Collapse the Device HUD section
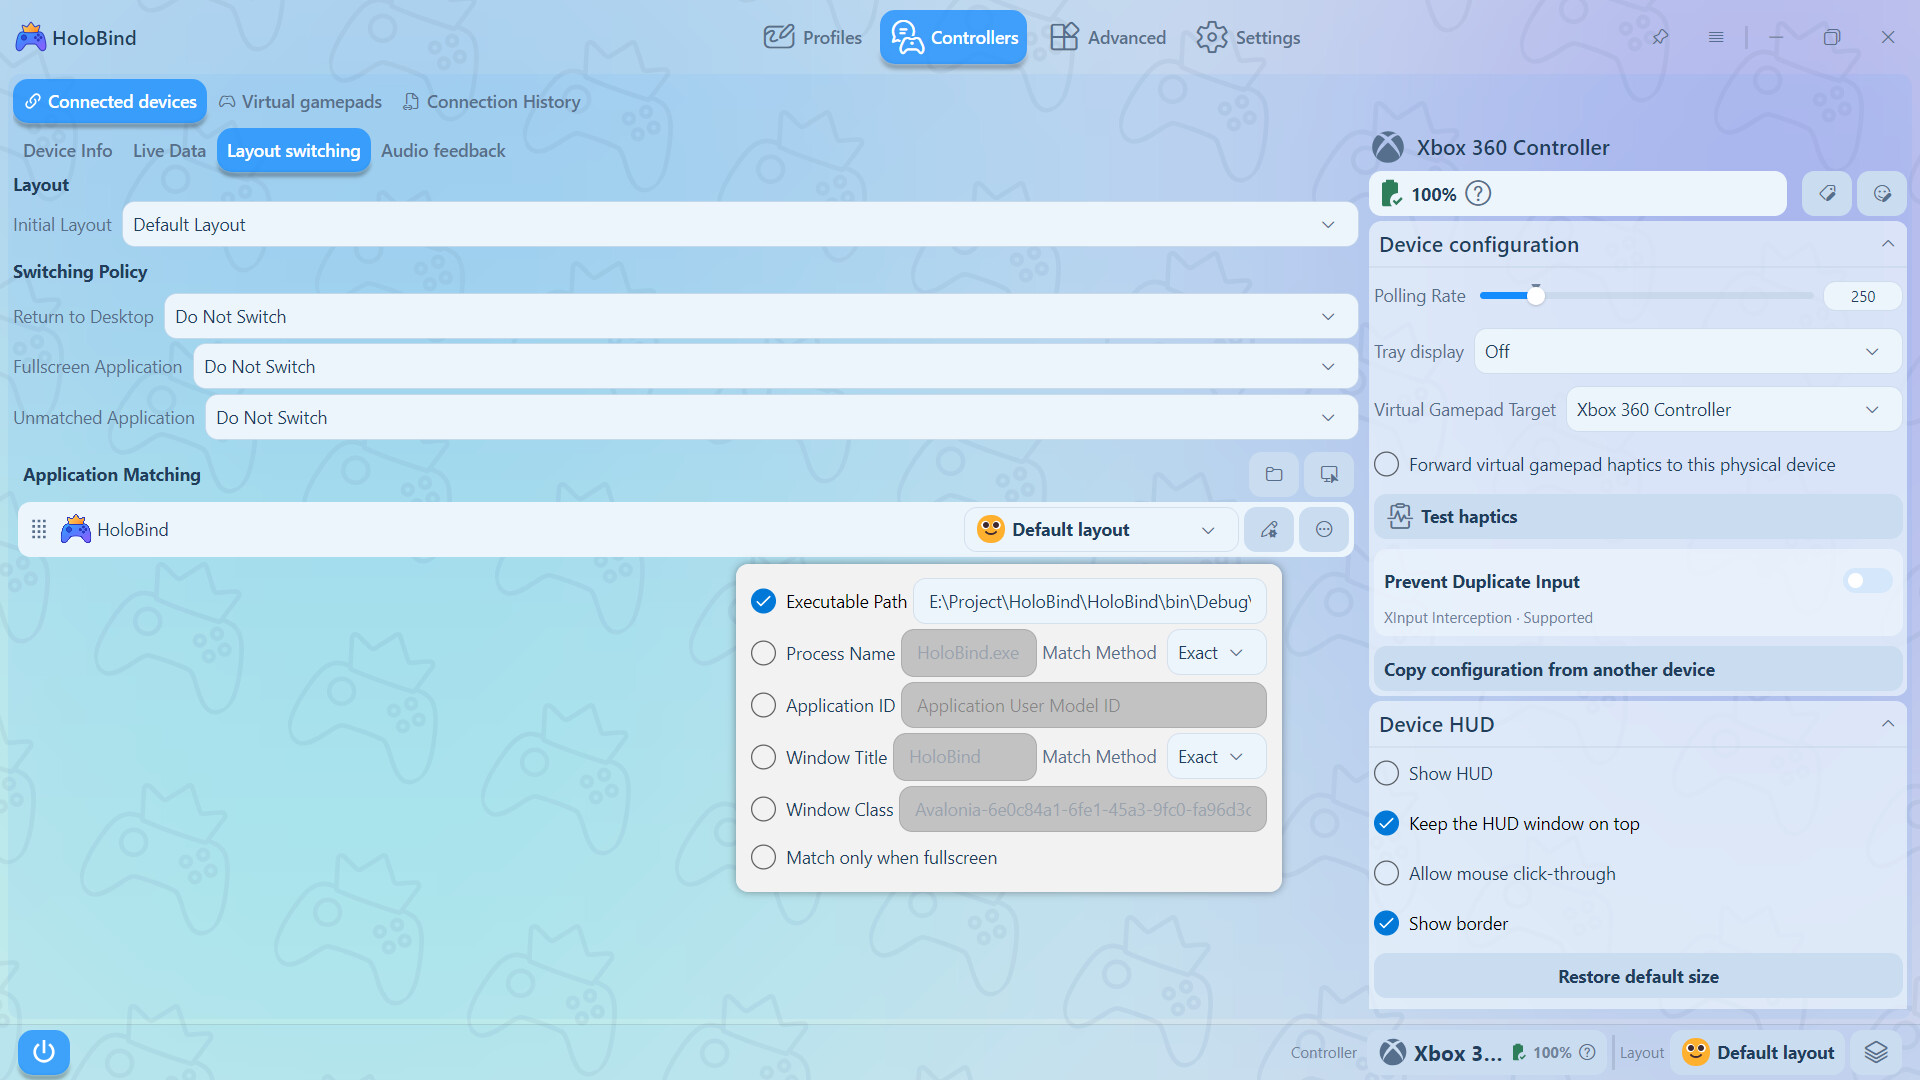Screen dimensions: 1920x1080 point(1888,724)
